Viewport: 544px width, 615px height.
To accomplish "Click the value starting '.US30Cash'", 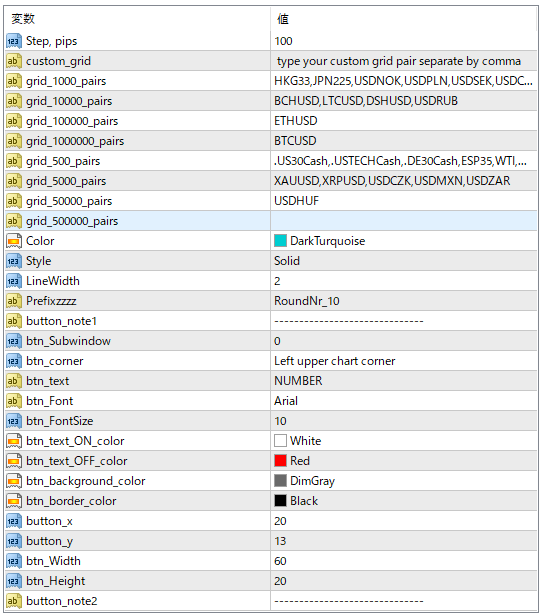I will coord(400,161).
